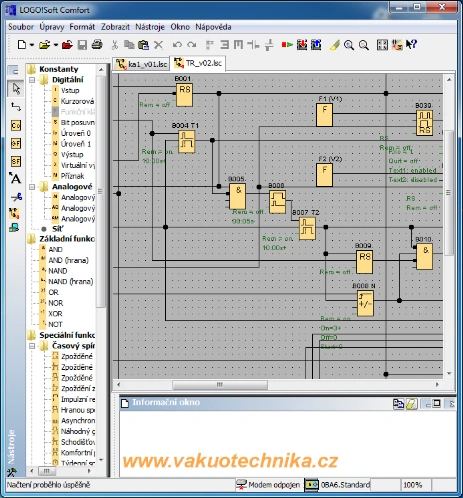This screenshot has width=463, height=498.
Task: Switch to the TR_v02.lsc tab
Action: [198, 63]
